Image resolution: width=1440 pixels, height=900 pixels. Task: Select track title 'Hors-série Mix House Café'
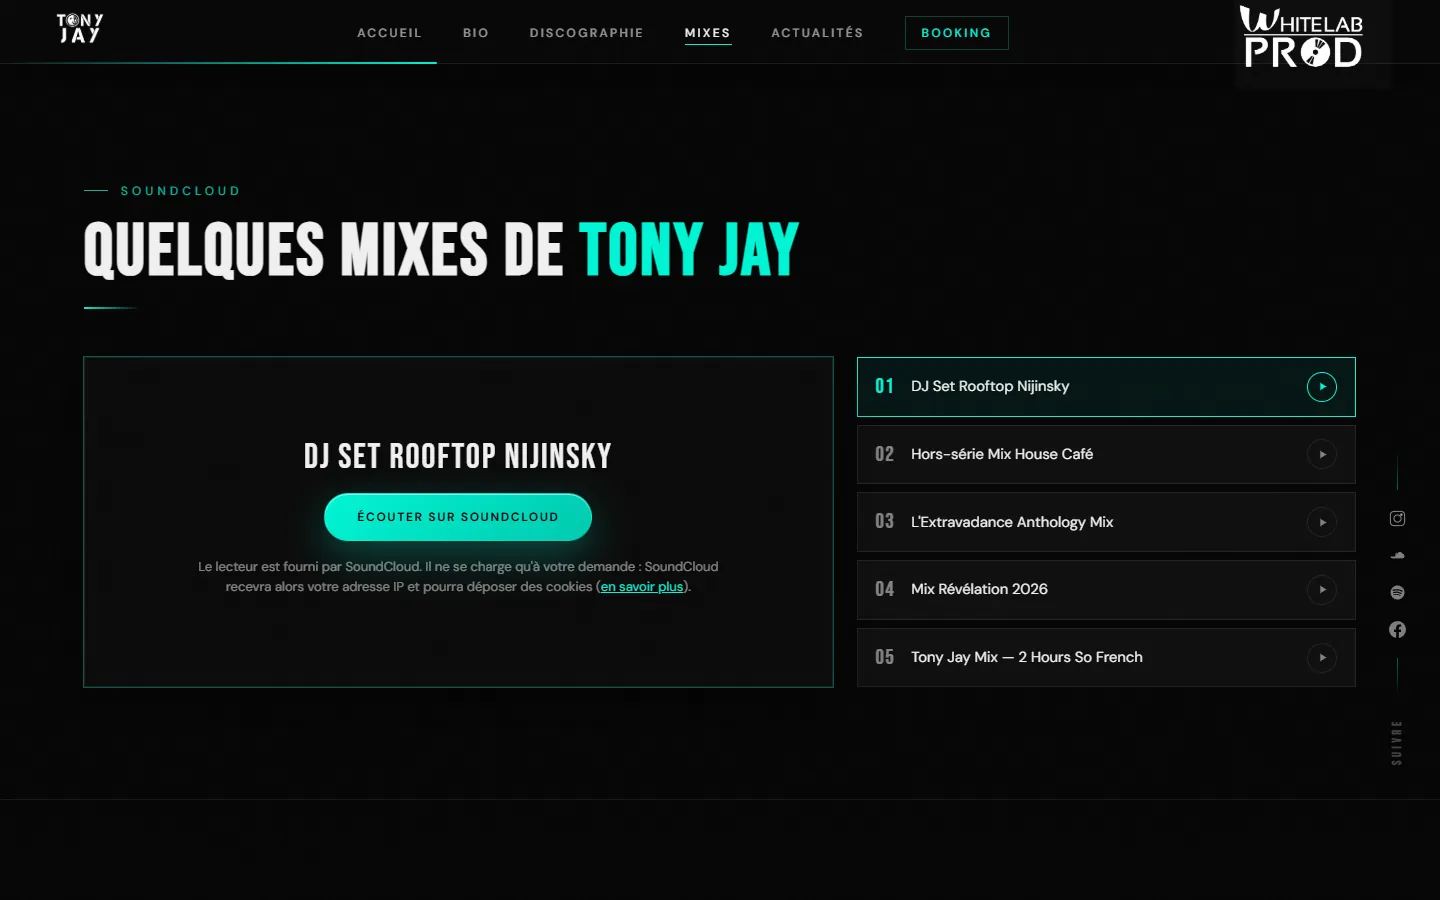coord(1002,454)
